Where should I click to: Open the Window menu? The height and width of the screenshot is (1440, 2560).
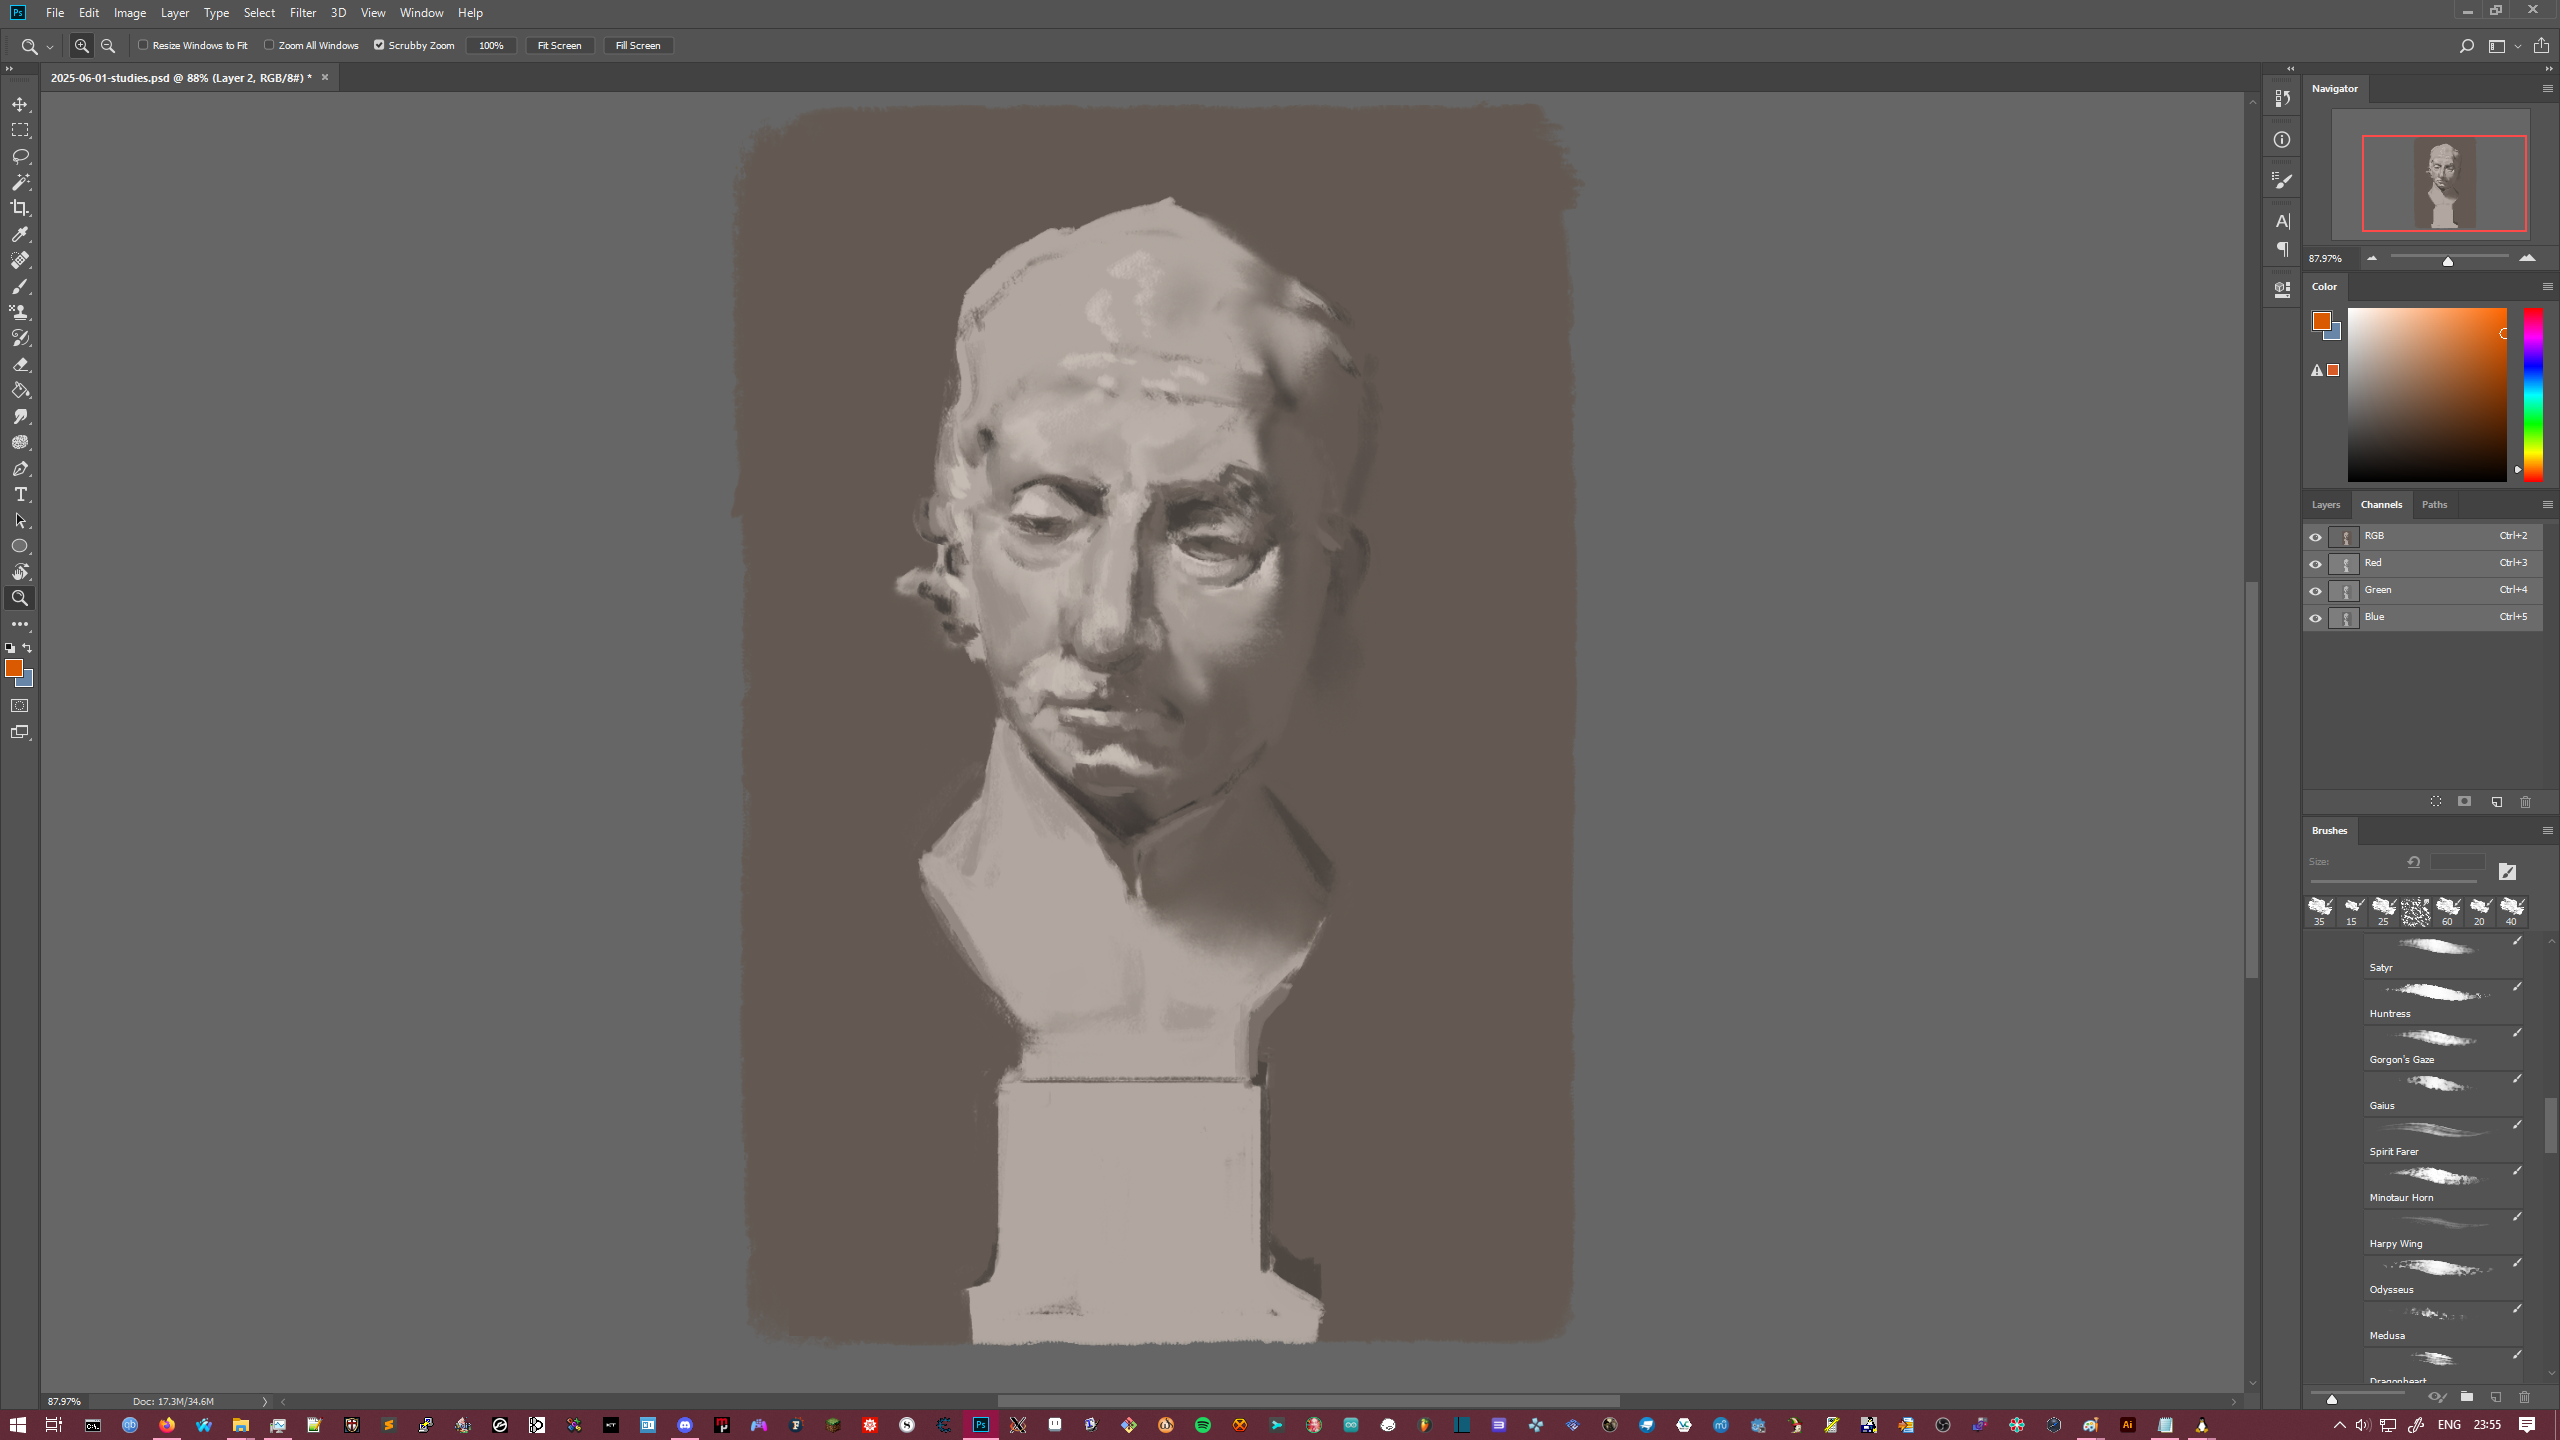(421, 13)
